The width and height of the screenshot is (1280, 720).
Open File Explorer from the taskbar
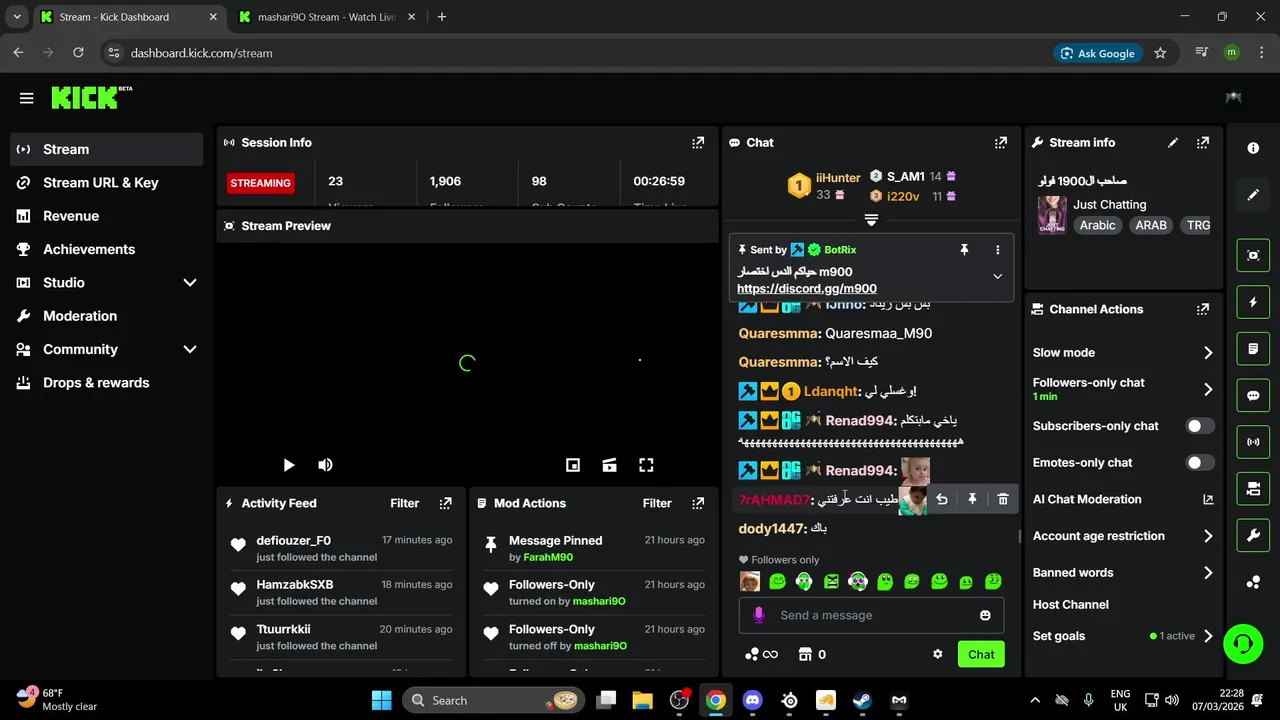pos(642,700)
